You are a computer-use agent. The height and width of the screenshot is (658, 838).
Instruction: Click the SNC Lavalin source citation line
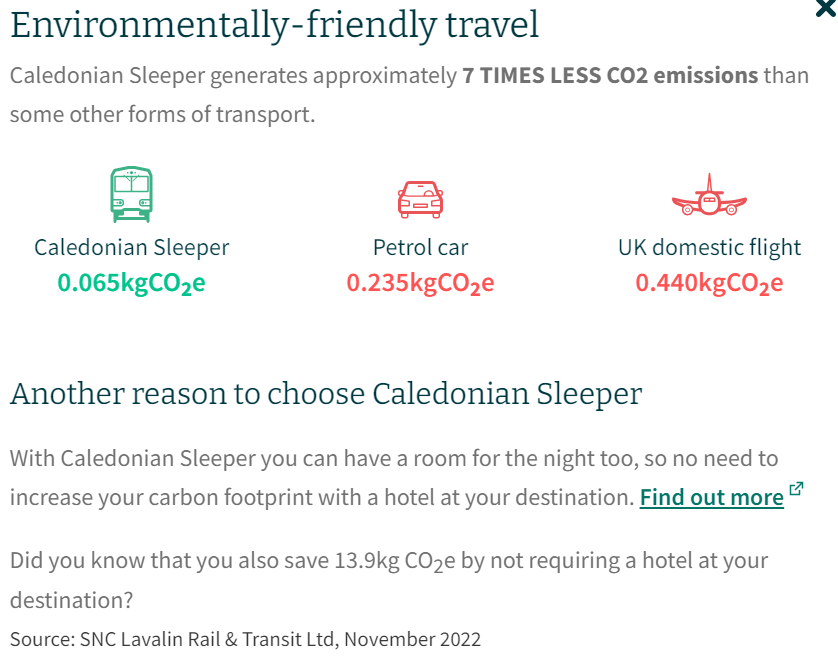click(245, 639)
